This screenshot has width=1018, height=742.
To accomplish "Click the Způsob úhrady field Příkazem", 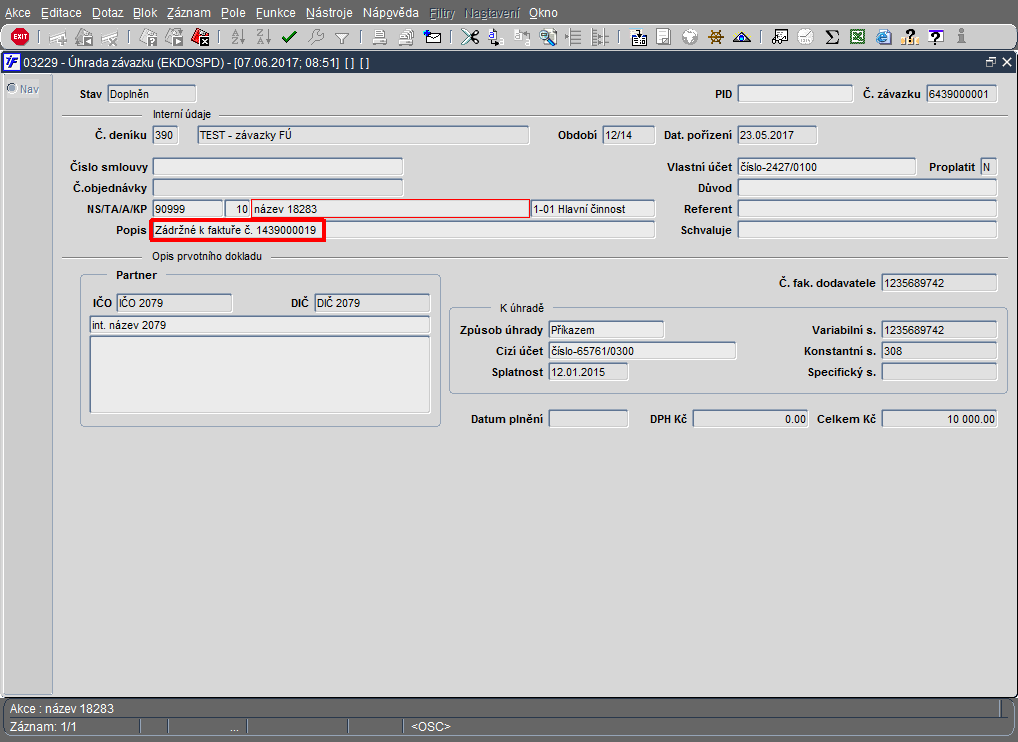I will 606,330.
